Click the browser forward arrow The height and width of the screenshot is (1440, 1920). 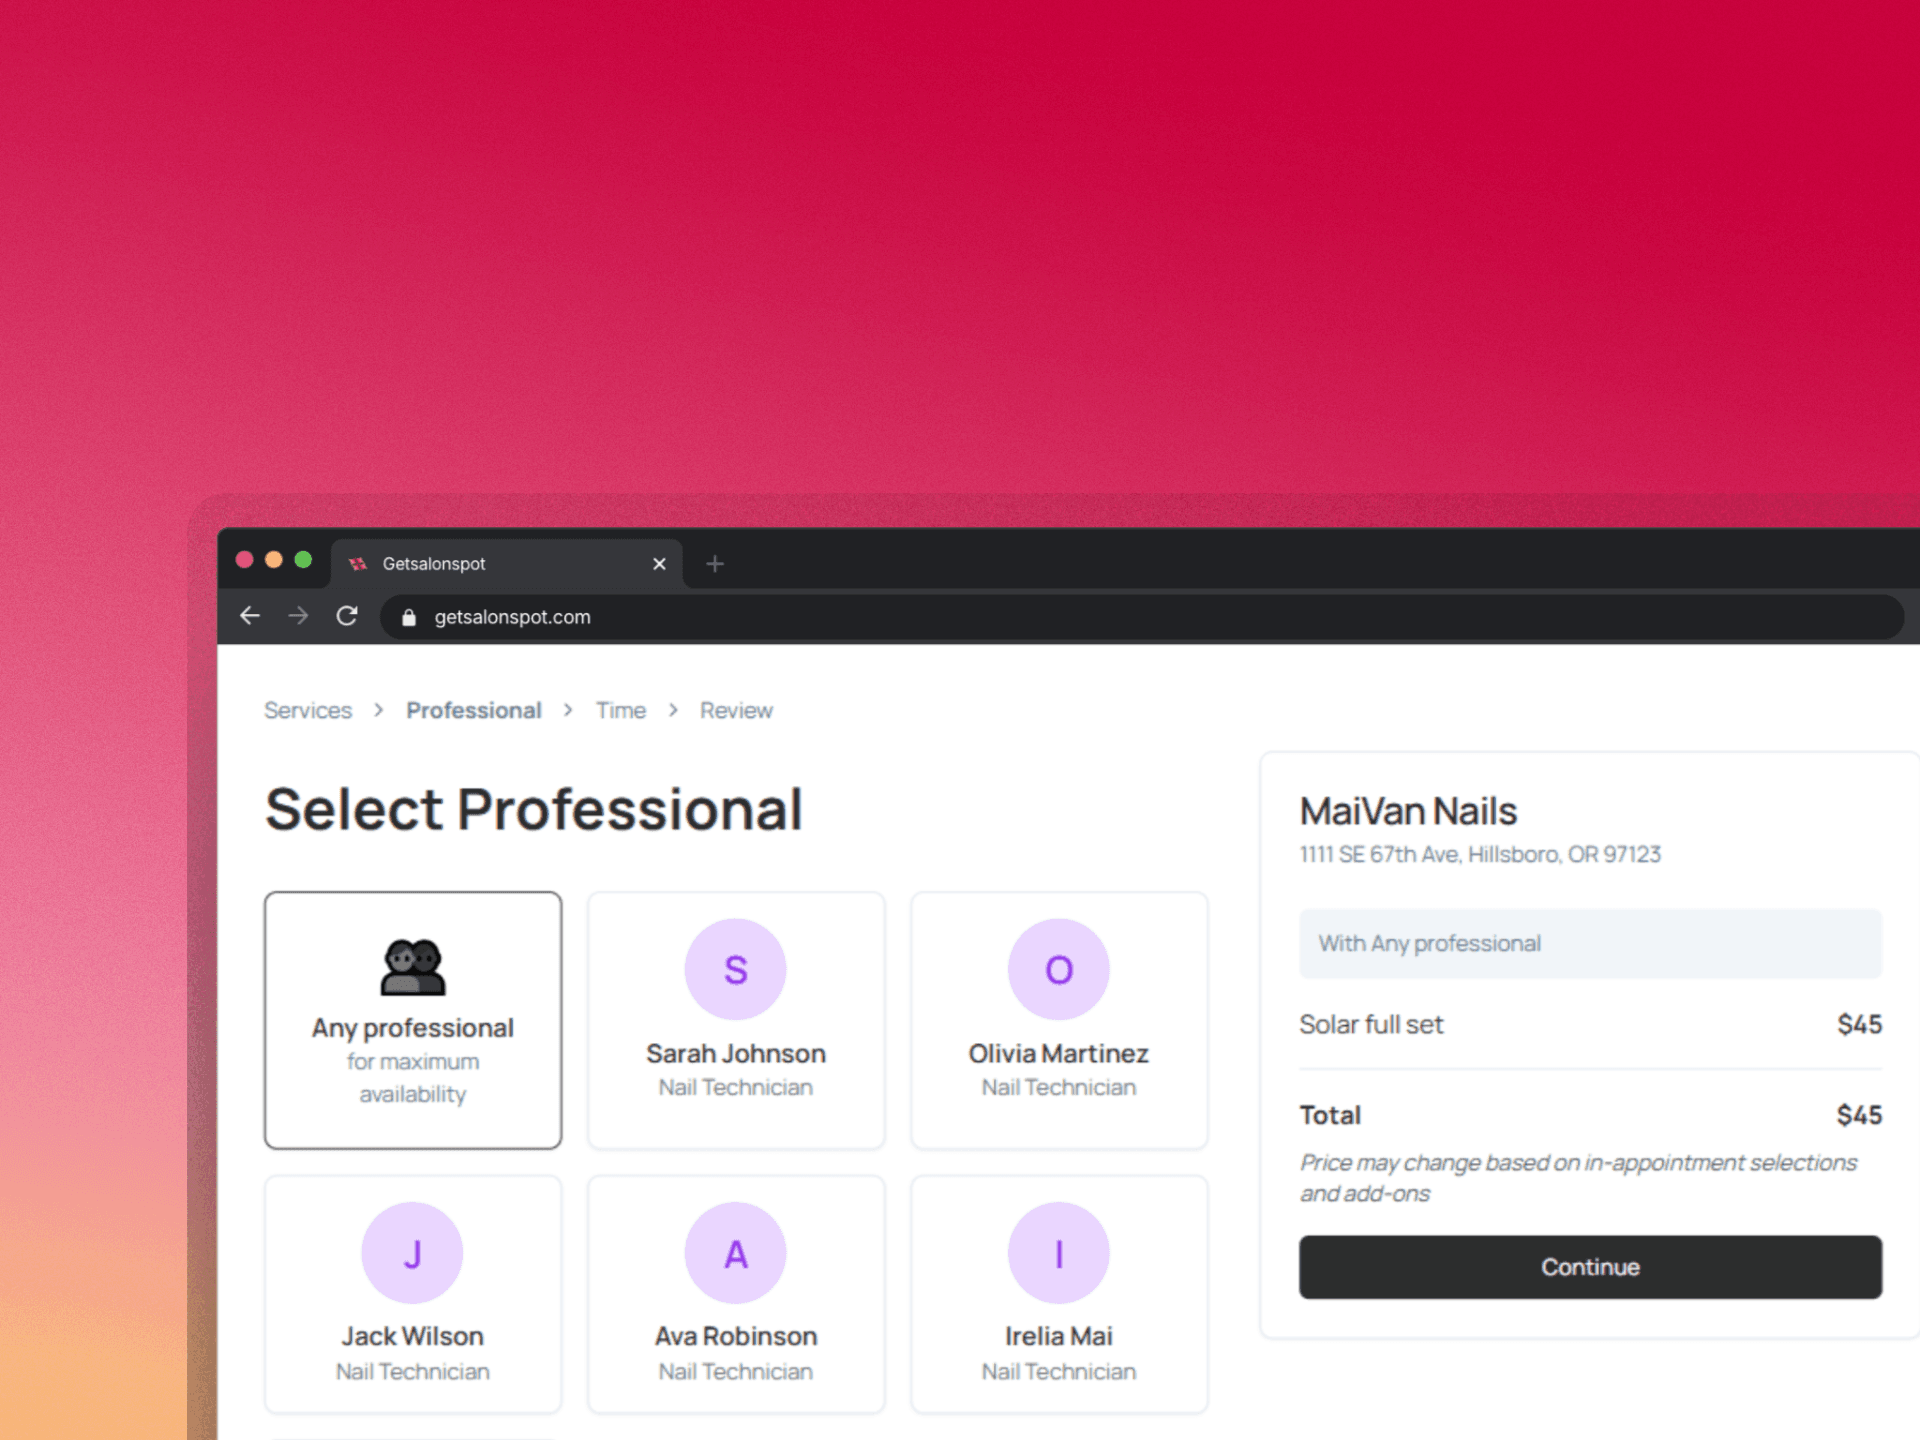(298, 616)
